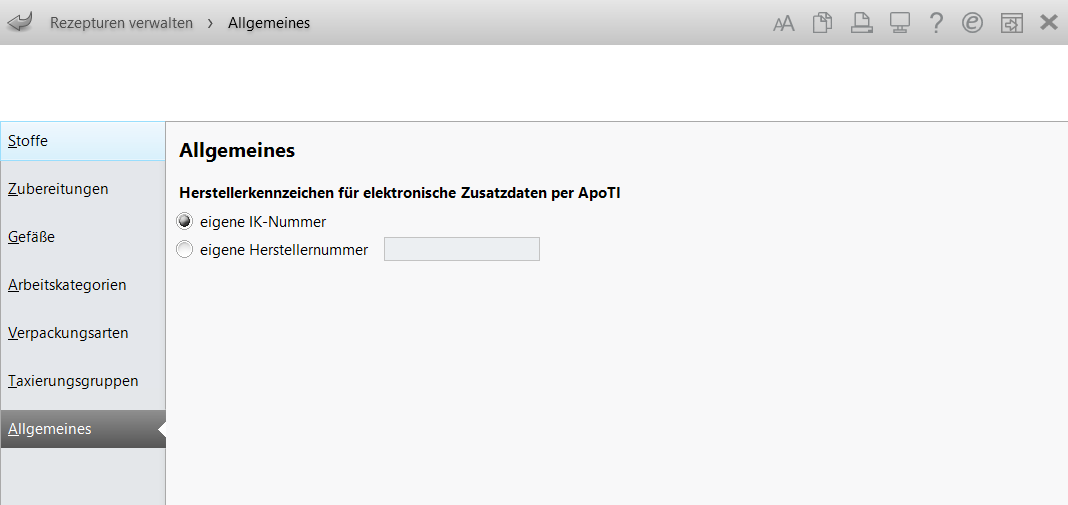This screenshot has height=505, width=1068.
Task: Select the Allgemeines sidebar tab
Action: tap(83, 429)
